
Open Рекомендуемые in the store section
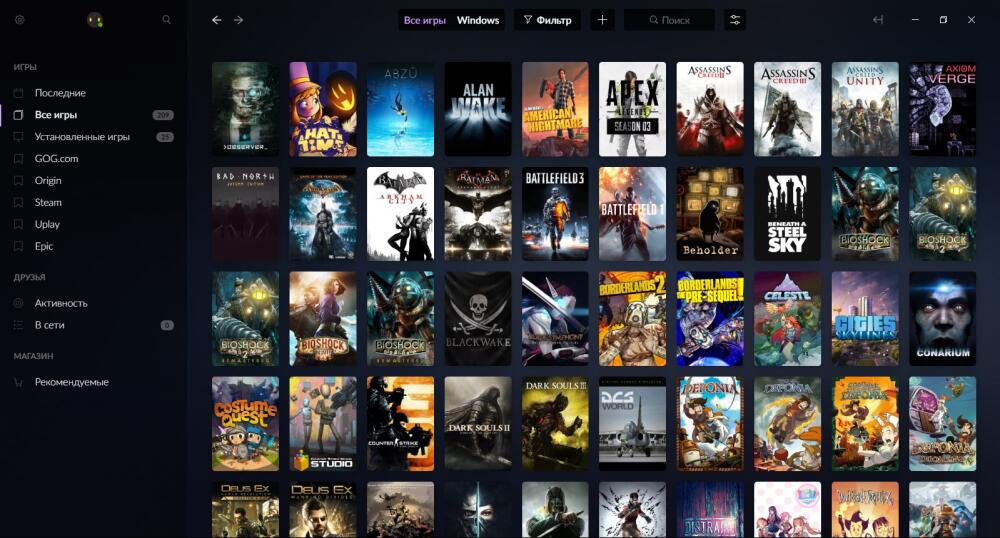pos(71,382)
